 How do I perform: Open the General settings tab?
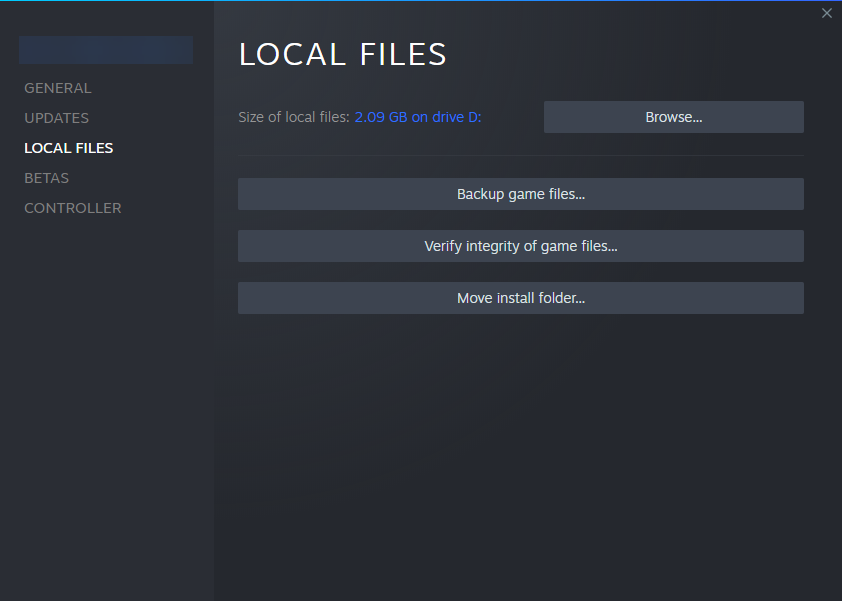(57, 88)
